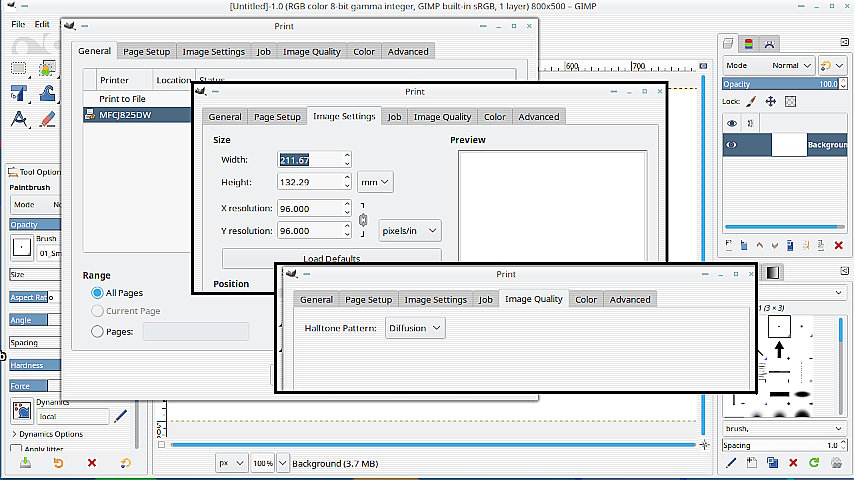Click the Load Defaults button
The image size is (854, 480).
click(x=331, y=258)
